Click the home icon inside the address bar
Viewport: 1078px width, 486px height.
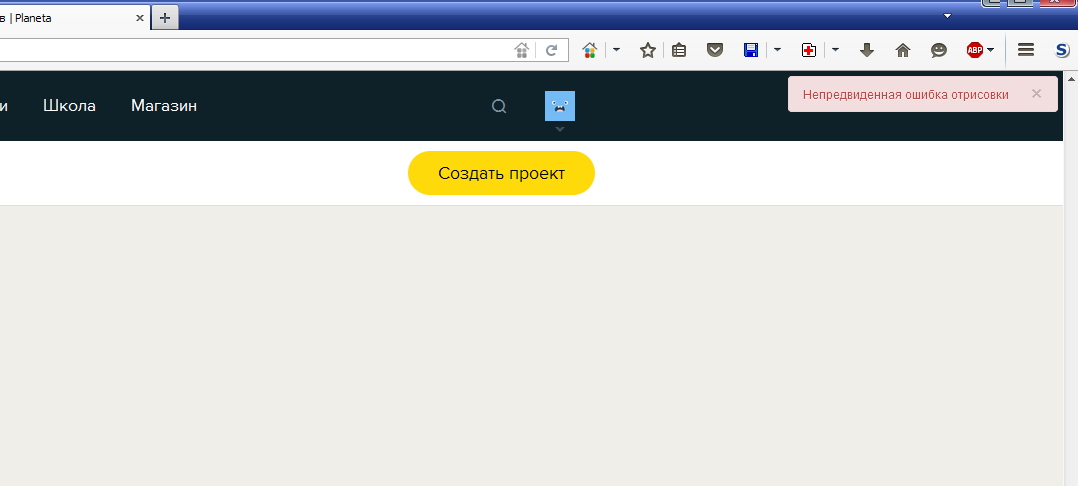(522, 49)
